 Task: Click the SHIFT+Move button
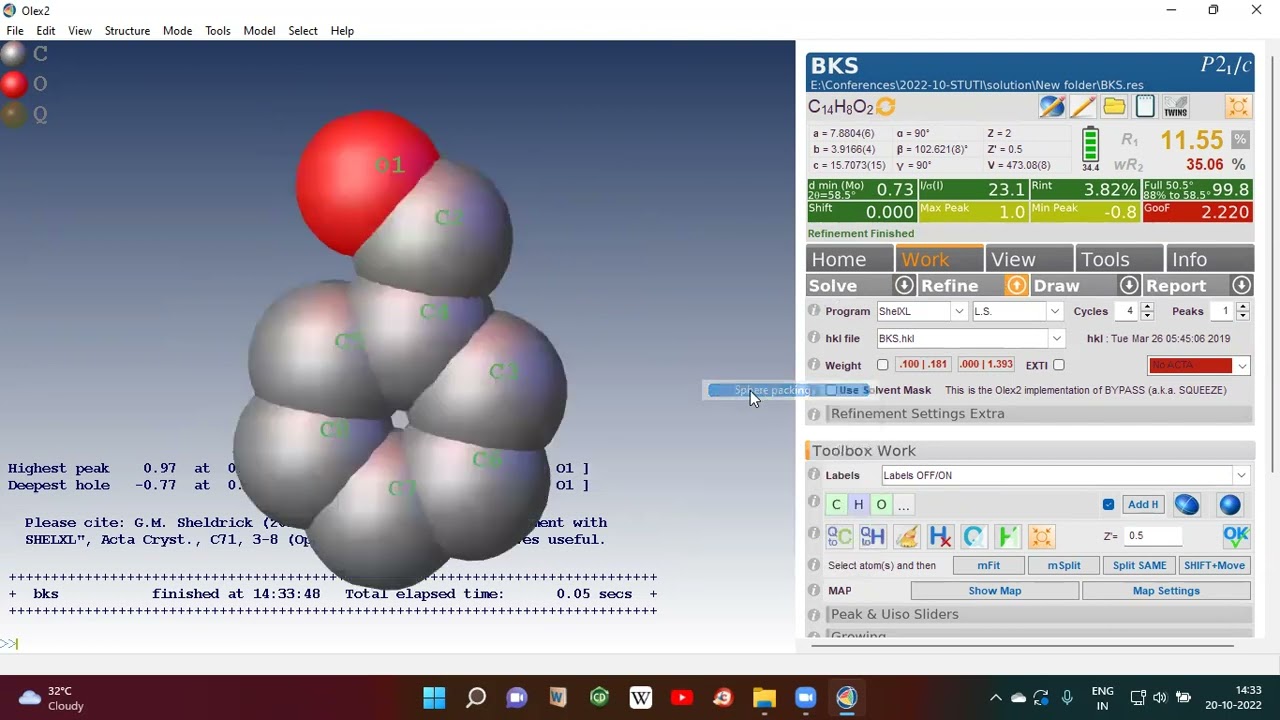click(1214, 565)
